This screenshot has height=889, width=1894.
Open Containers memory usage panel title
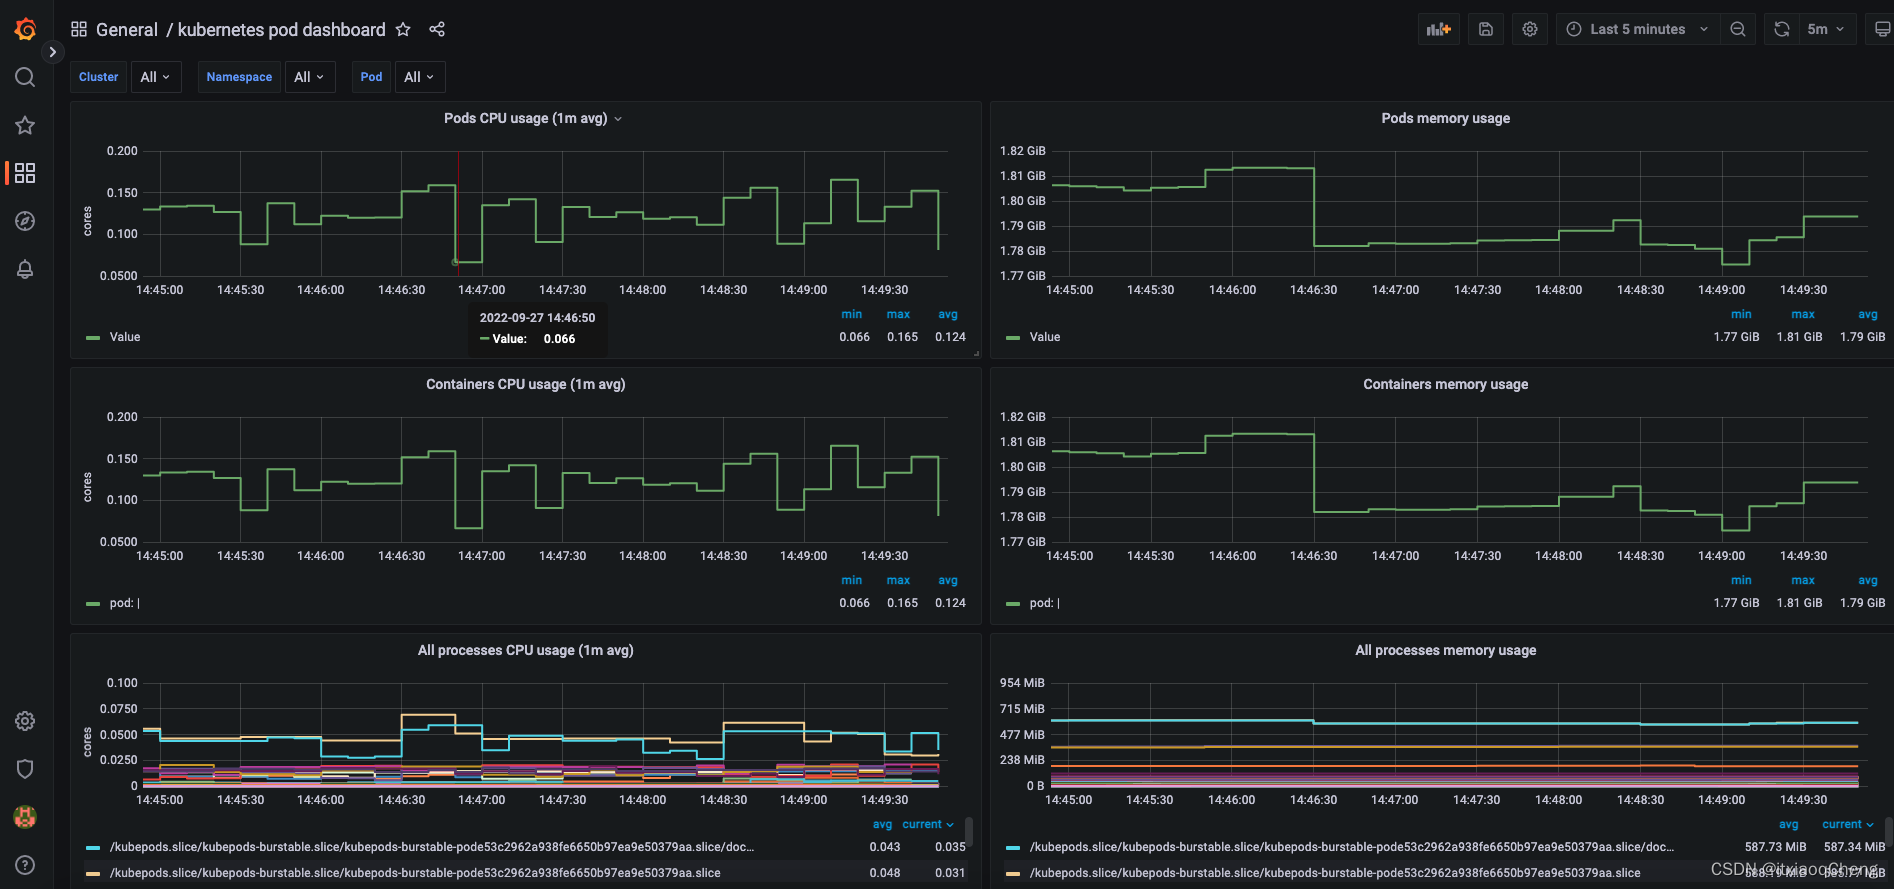(x=1445, y=384)
